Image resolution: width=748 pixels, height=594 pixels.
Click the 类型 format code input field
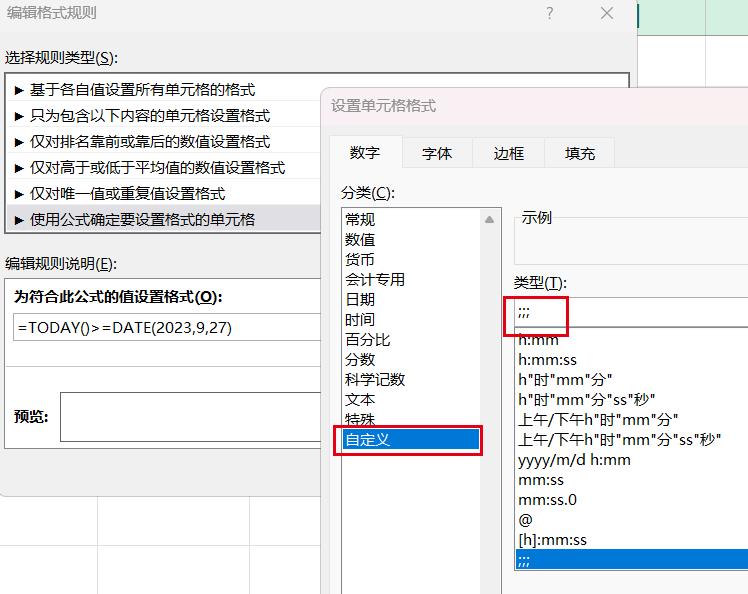[x=631, y=313]
